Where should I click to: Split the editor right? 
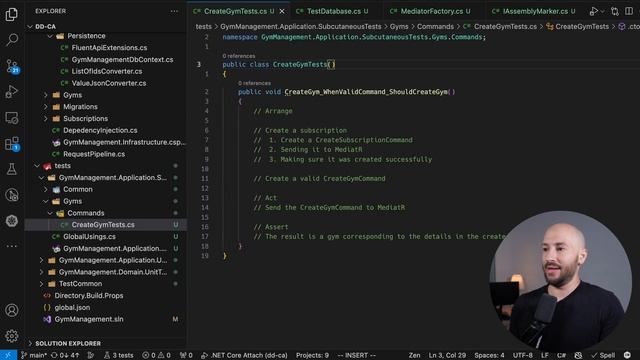click(629, 11)
